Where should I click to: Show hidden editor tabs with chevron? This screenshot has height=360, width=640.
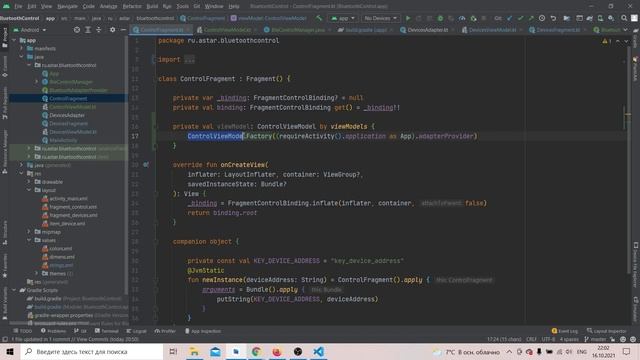click(x=625, y=30)
